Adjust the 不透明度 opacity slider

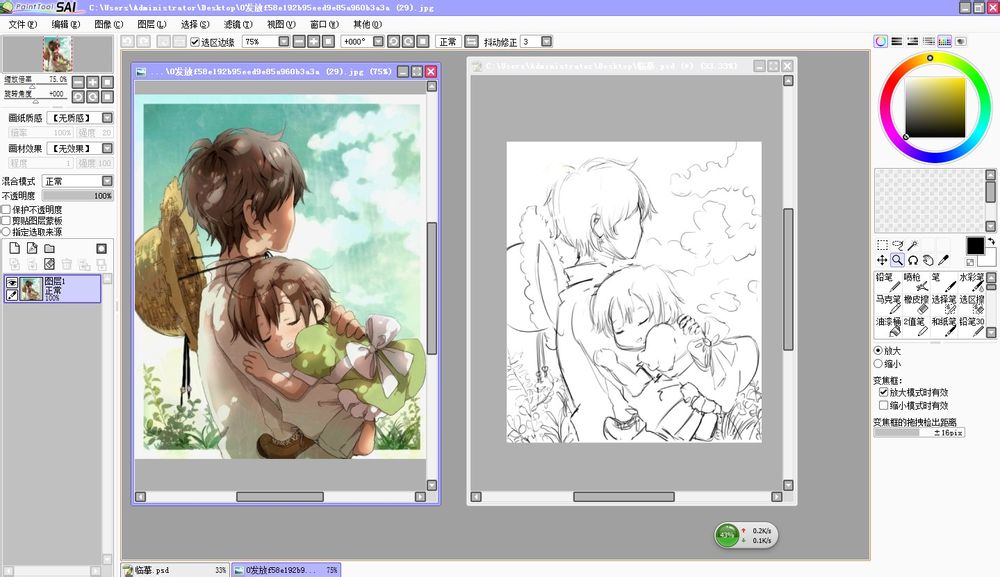tap(77, 196)
